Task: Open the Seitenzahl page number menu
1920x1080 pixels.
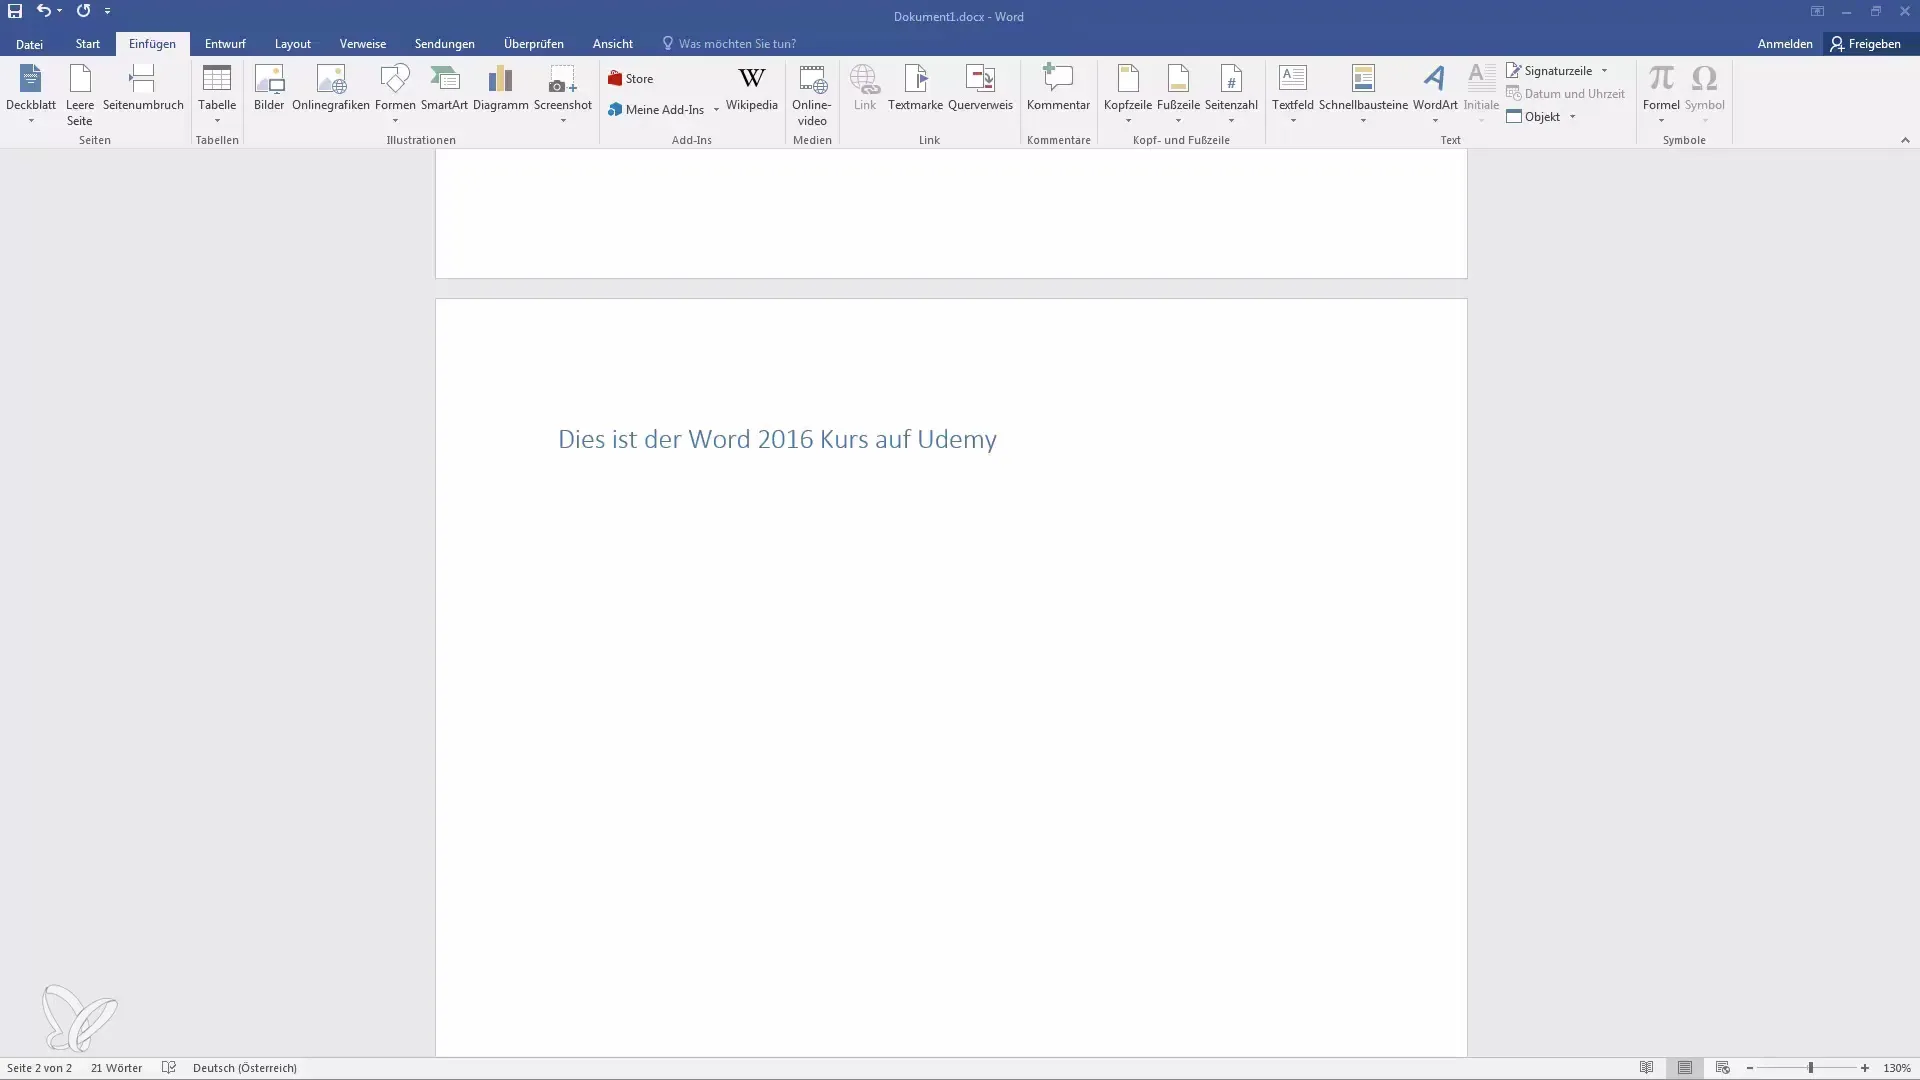Action: [1231, 94]
